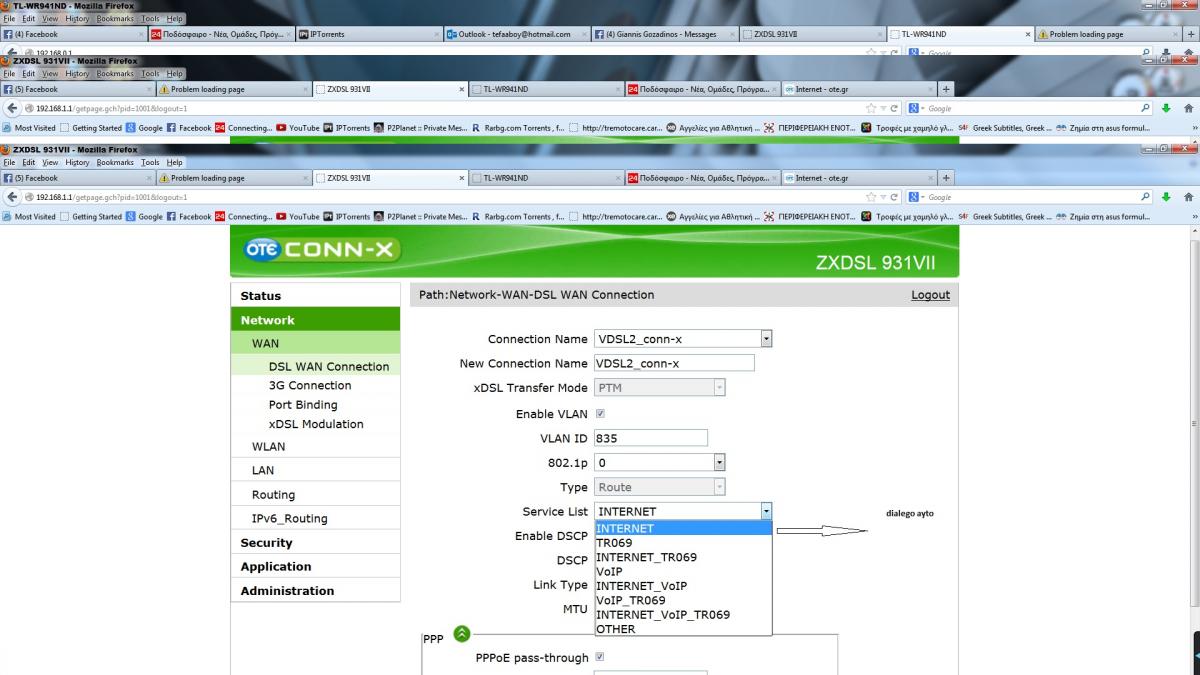1200x675 pixels.
Task: Open the 802.1p dropdown
Action: [659, 462]
